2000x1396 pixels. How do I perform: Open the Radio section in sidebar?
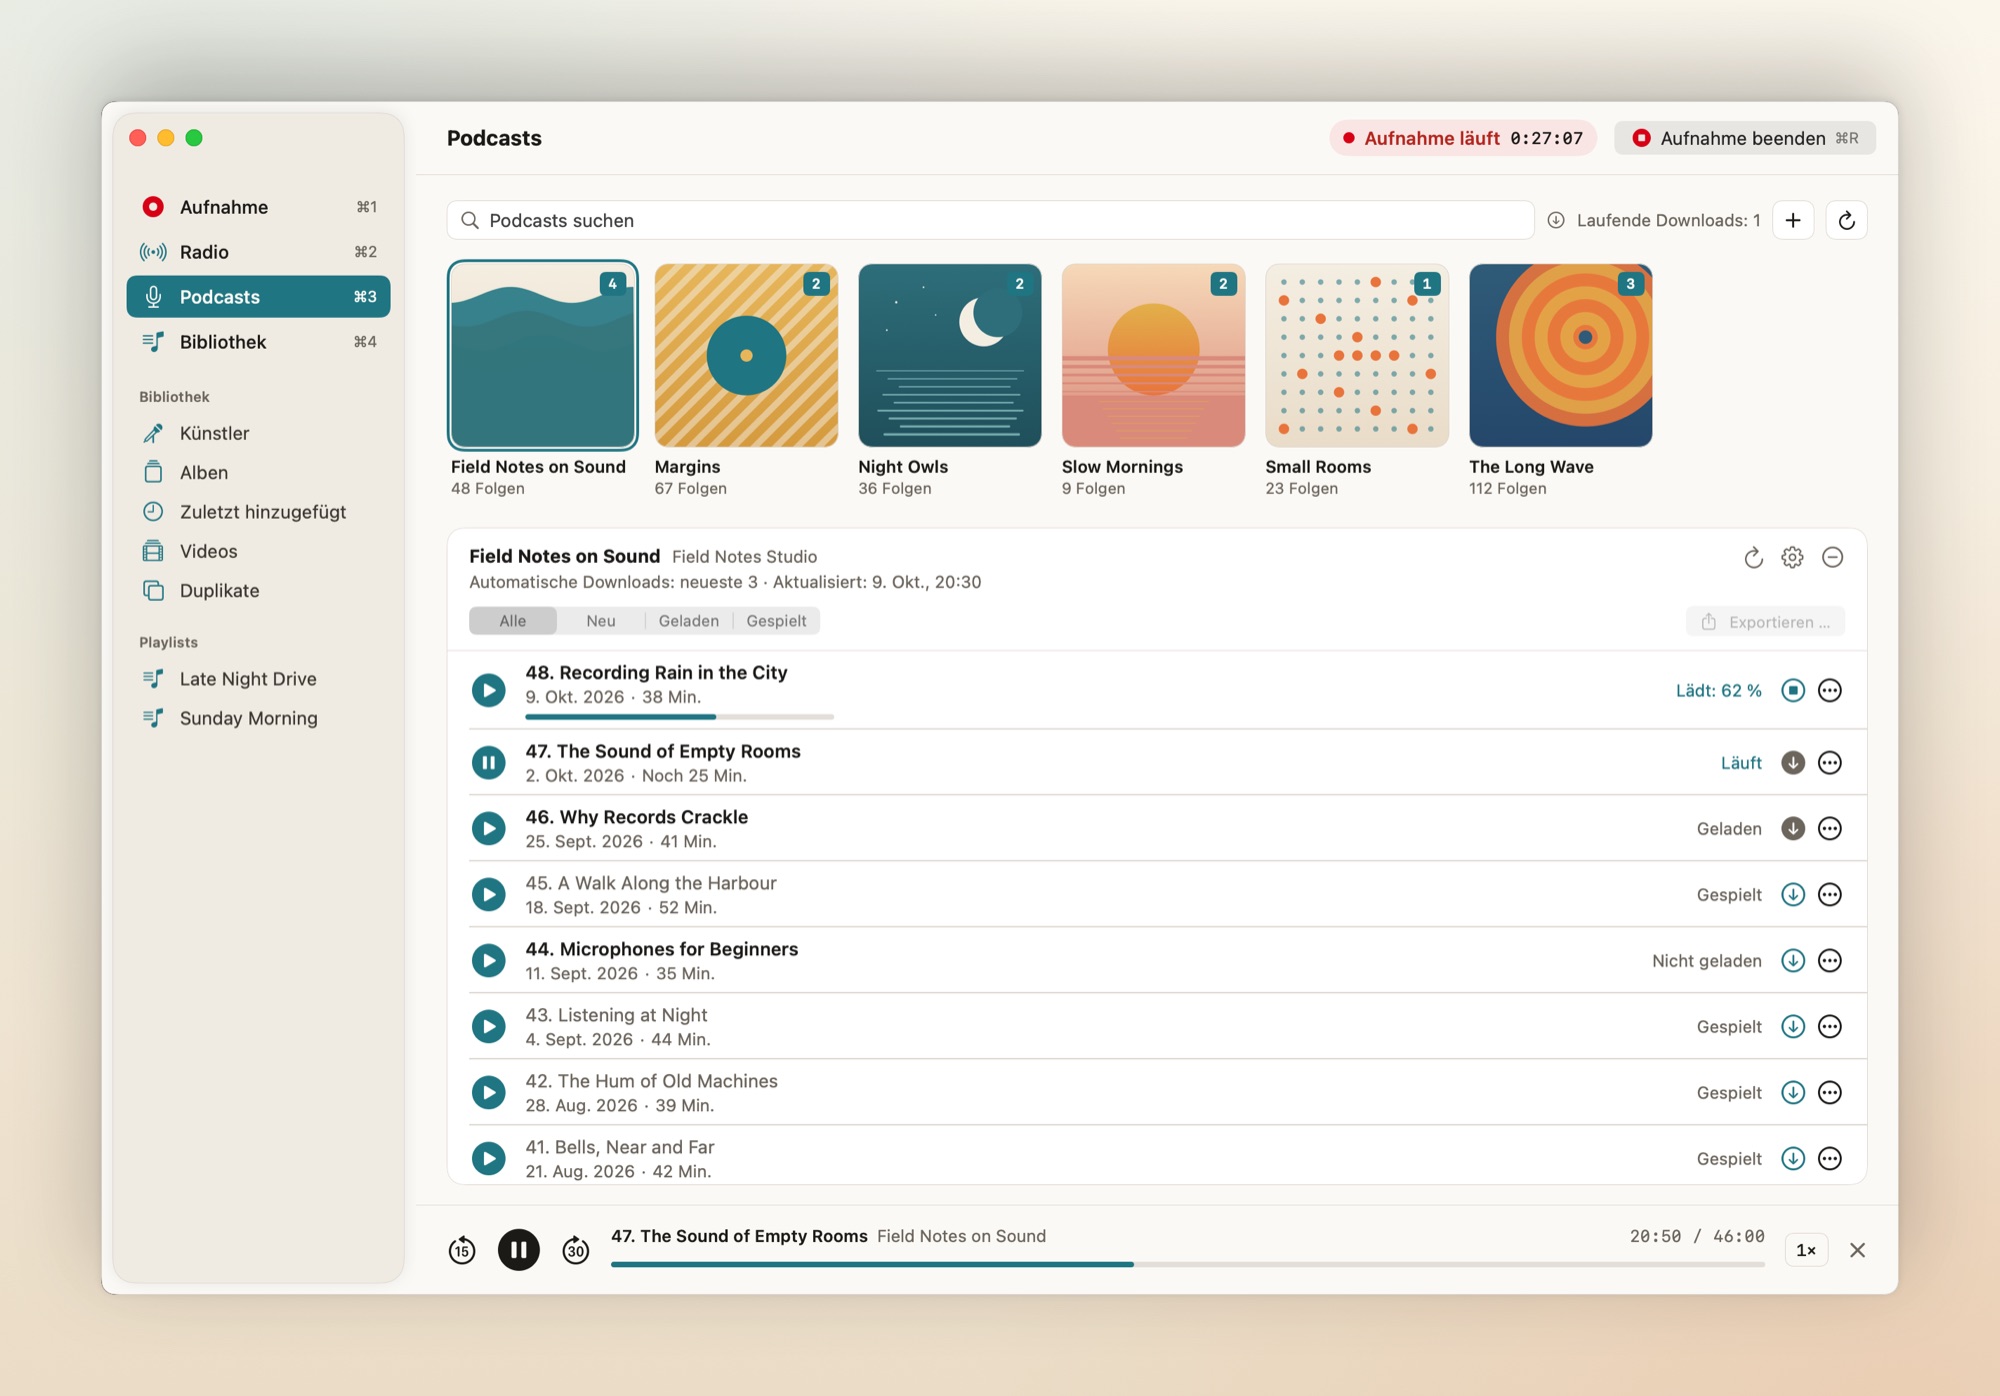[x=258, y=252]
